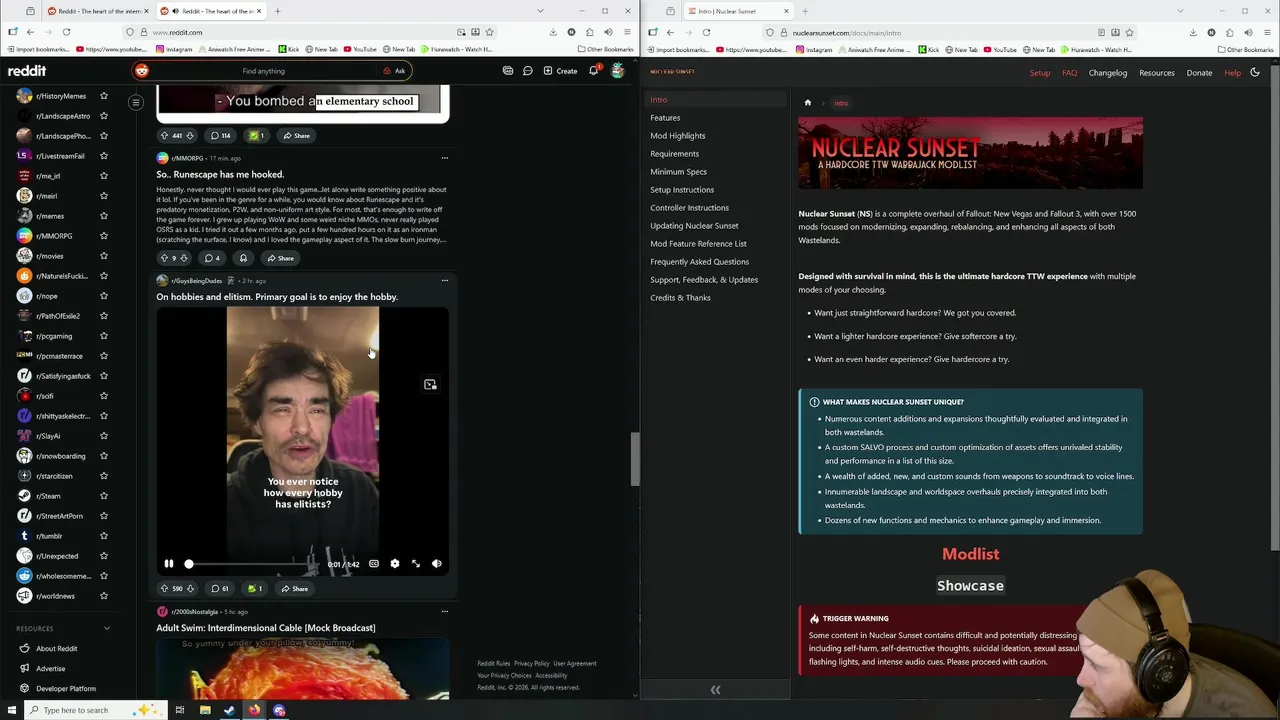
Task: Reload the Nuclear Sunset page
Action: pos(706,32)
